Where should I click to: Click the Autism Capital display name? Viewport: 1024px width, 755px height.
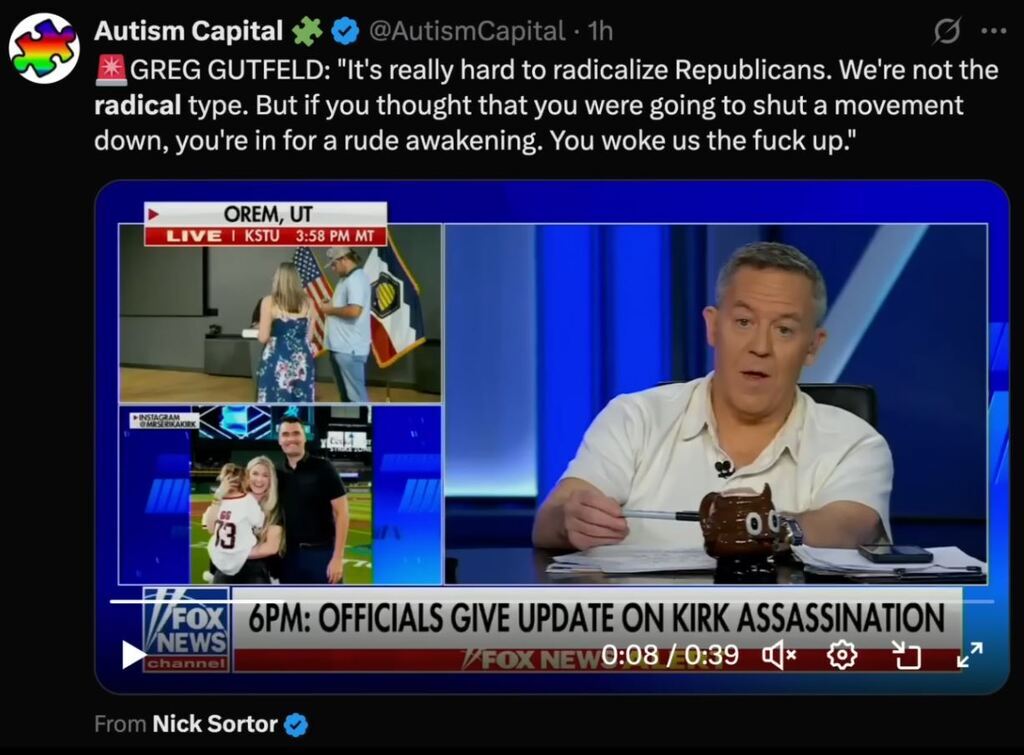coord(188,31)
